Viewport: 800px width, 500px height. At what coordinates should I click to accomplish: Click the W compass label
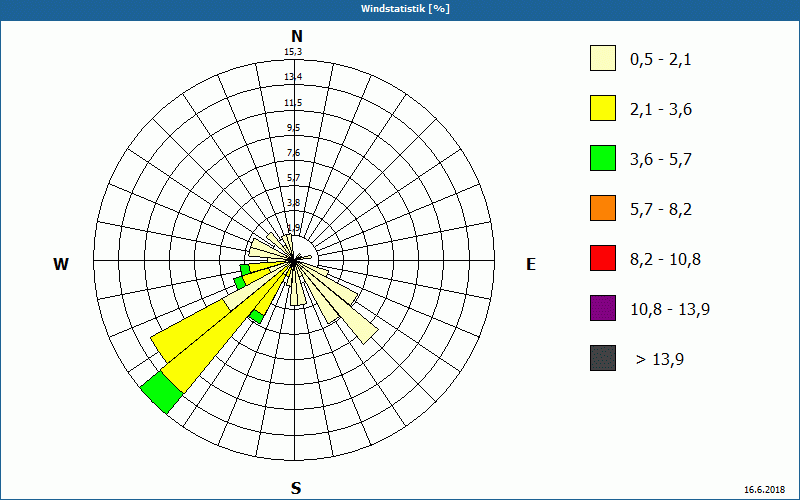[x=61, y=264]
